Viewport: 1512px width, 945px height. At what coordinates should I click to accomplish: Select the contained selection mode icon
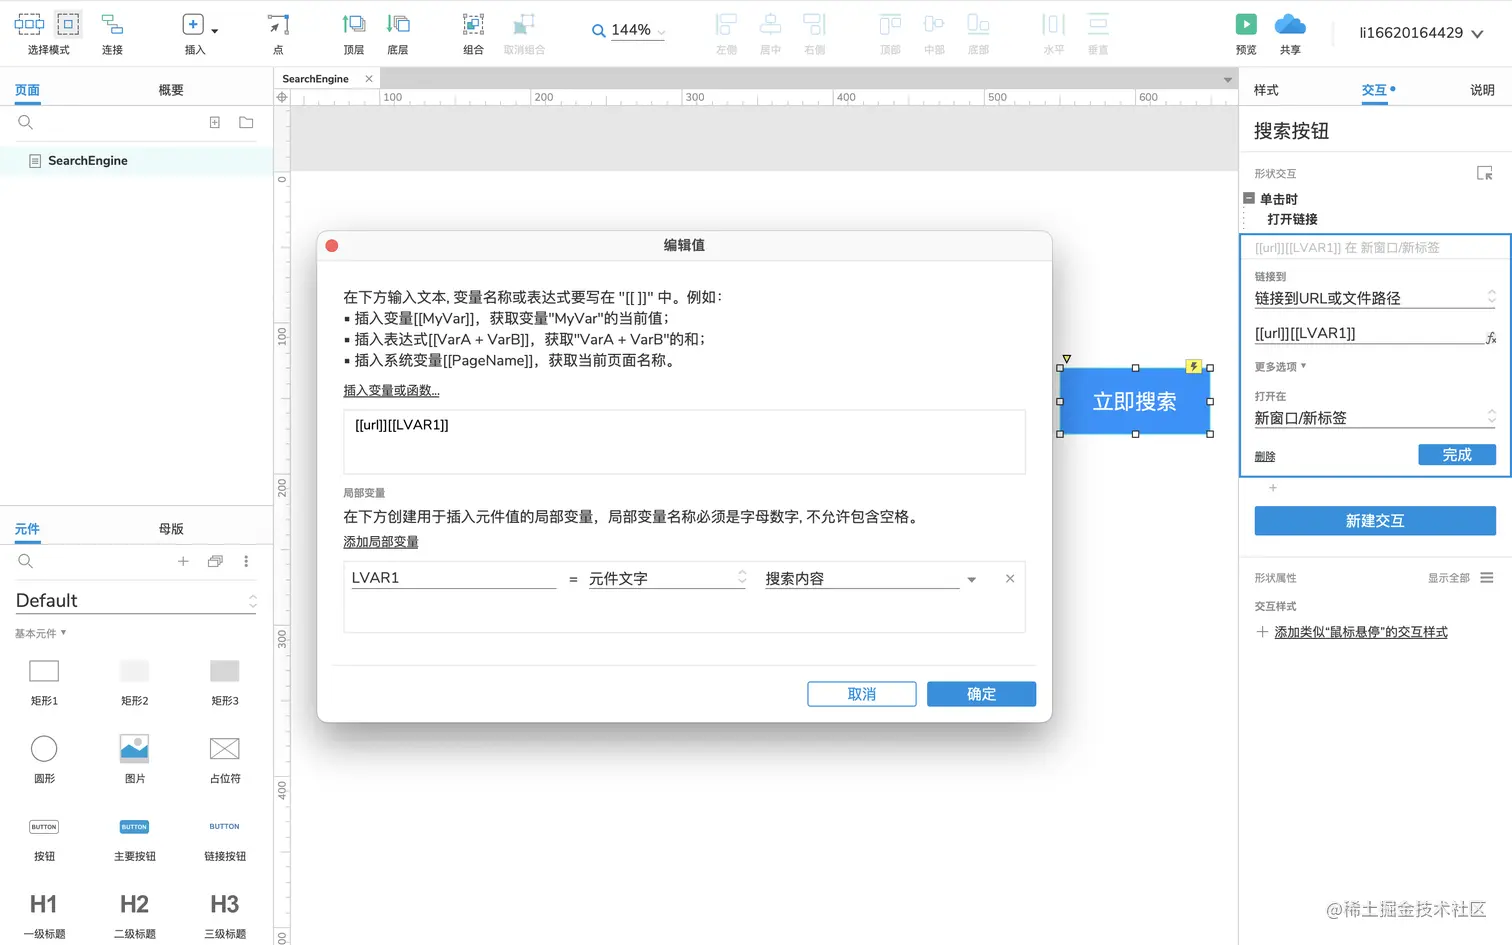tap(68, 24)
